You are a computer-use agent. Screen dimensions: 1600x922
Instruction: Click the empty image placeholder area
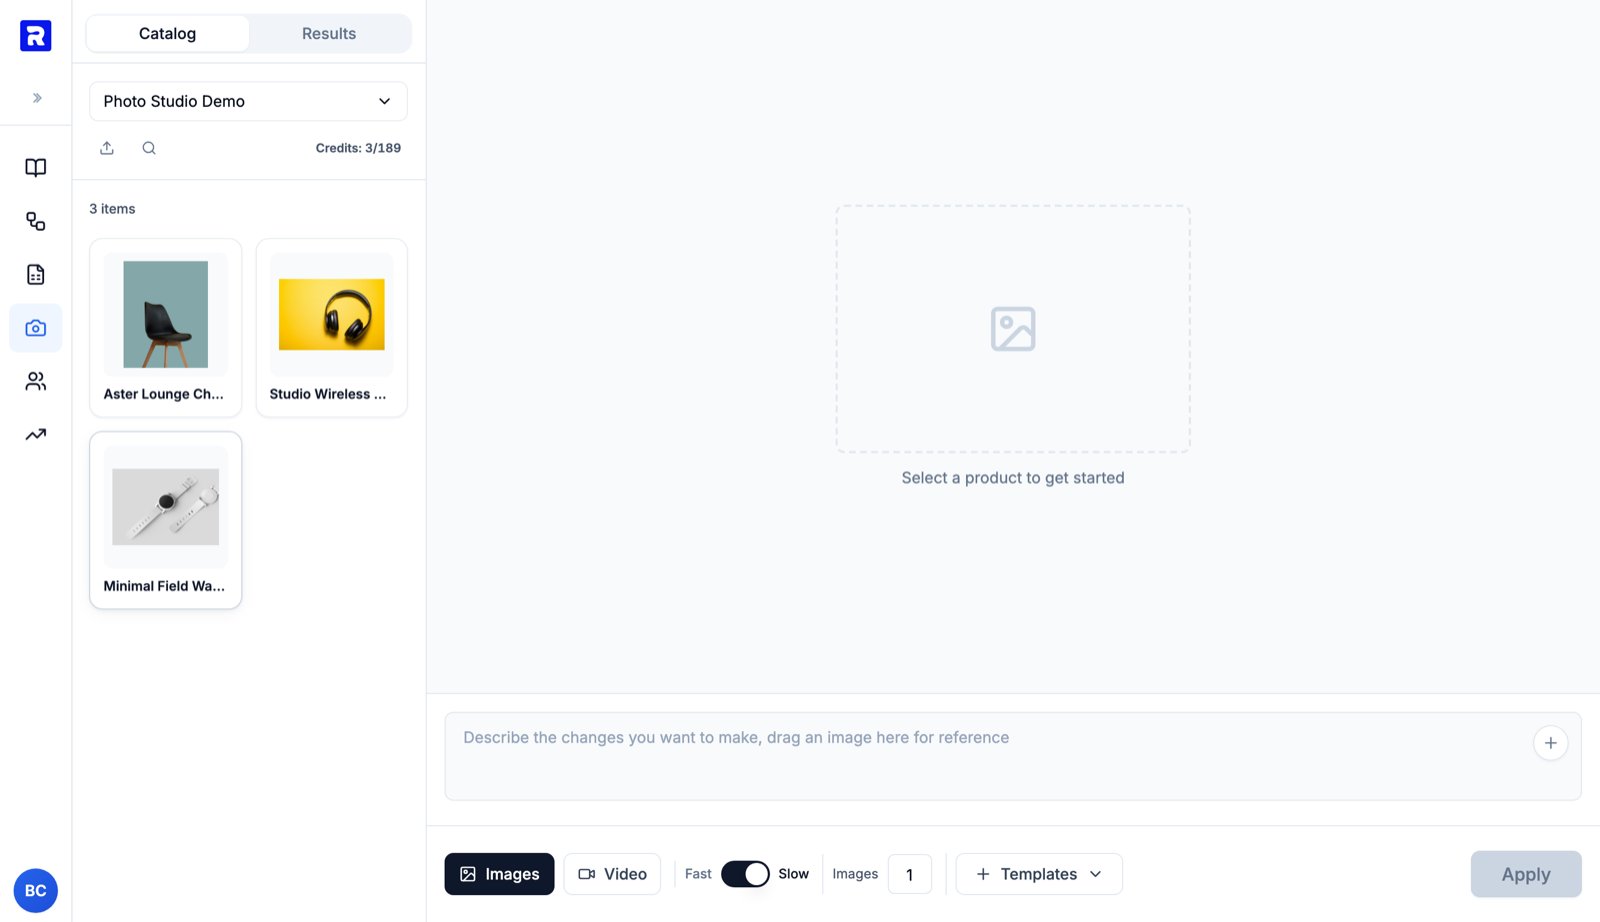click(x=1013, y=329)
